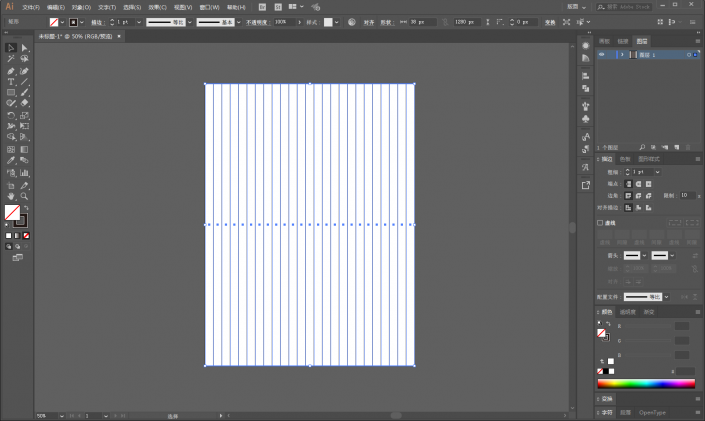Select the Artboard tool

coord(11,185)
